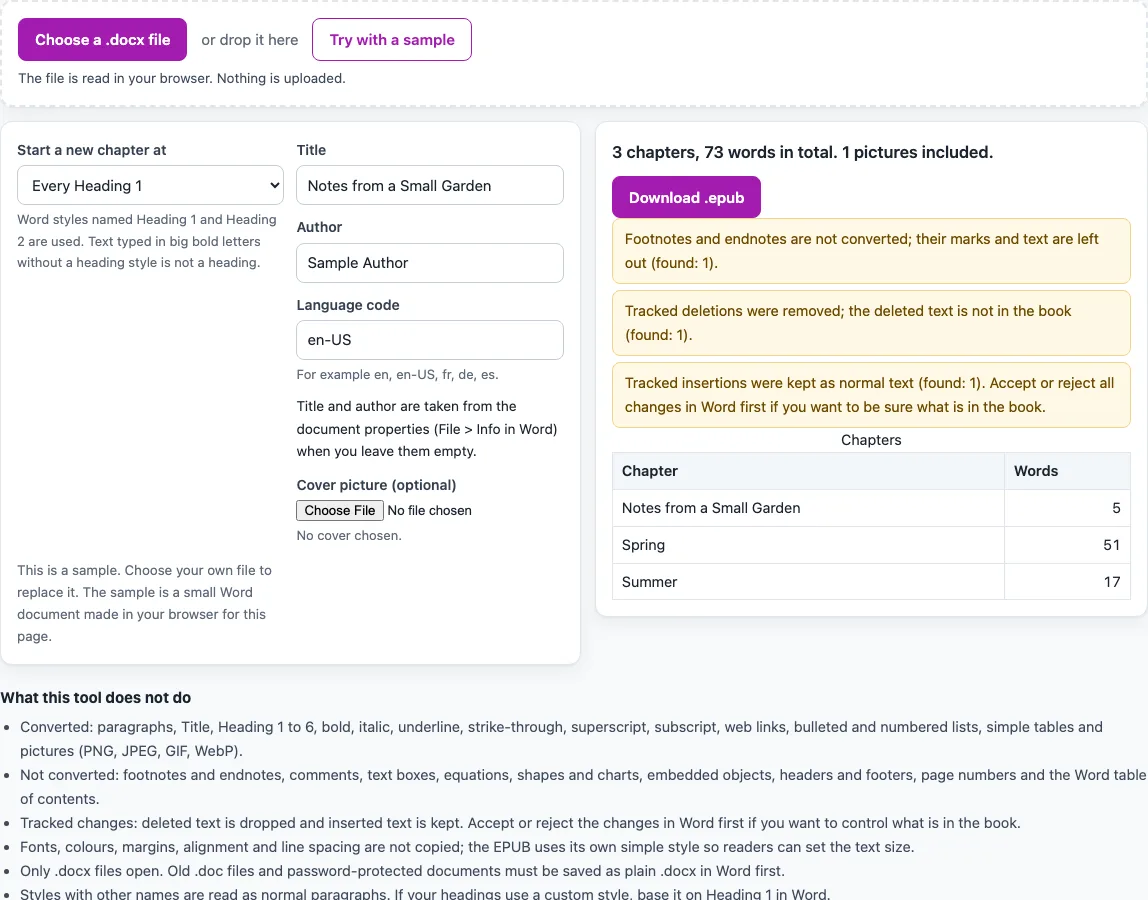Screen dimensions: 1148x900
Task: Load a document with Try with a sample
Action: [392, 40]
